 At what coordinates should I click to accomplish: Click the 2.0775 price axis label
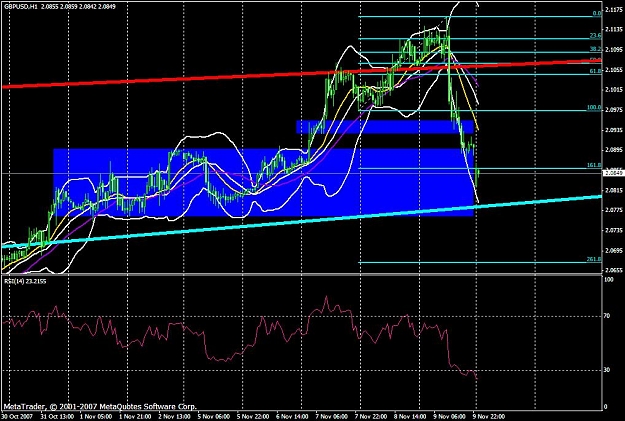tap(612, 210)
